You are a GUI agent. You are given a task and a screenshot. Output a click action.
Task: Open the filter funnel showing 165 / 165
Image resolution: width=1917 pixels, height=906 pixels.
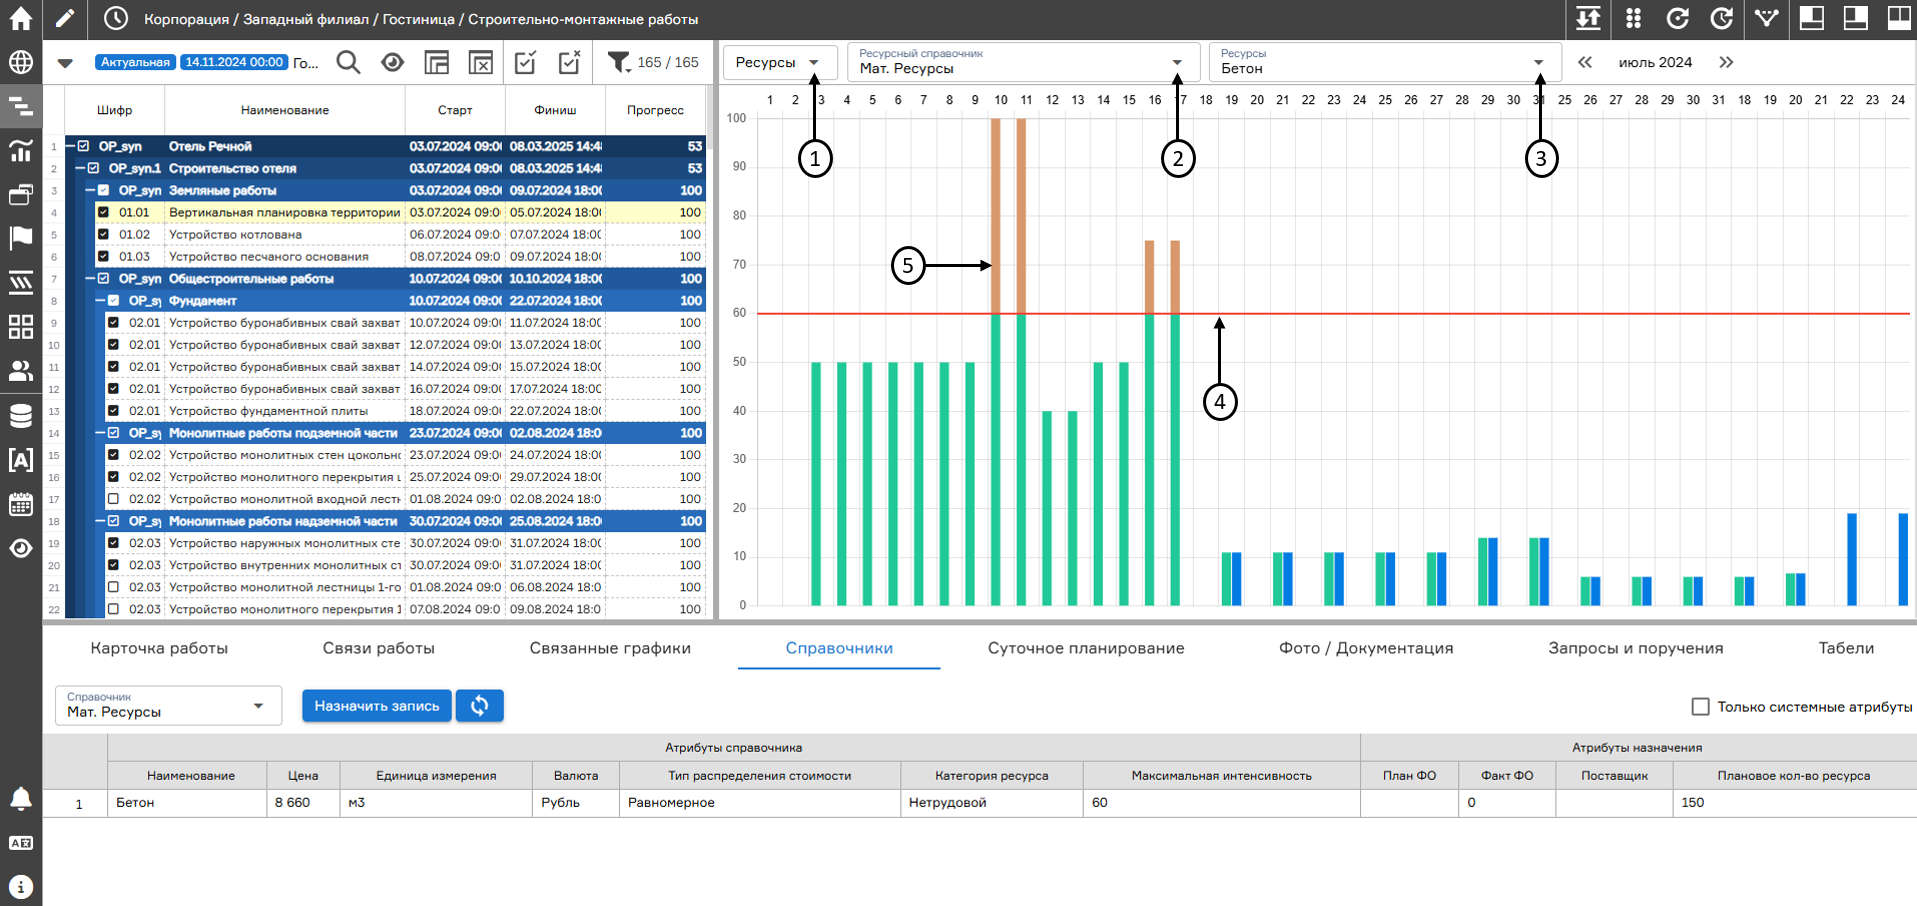click(653, 62)
